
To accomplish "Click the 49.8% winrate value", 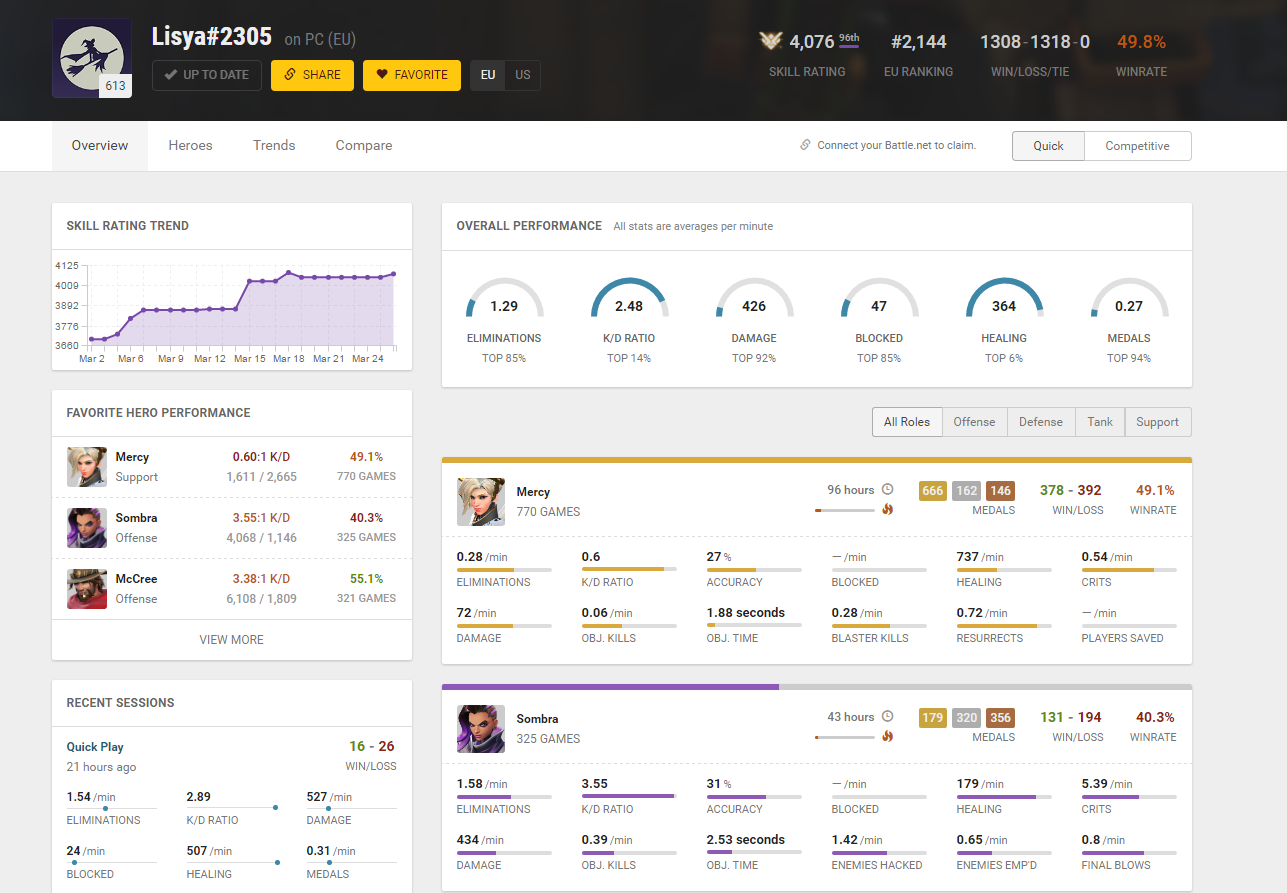I will click(x=1142, y=42).
